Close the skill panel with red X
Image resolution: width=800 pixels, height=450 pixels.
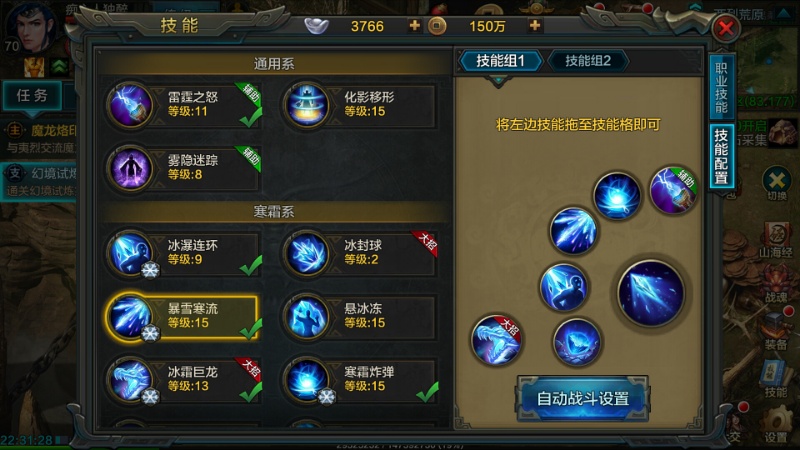(726, 28)
